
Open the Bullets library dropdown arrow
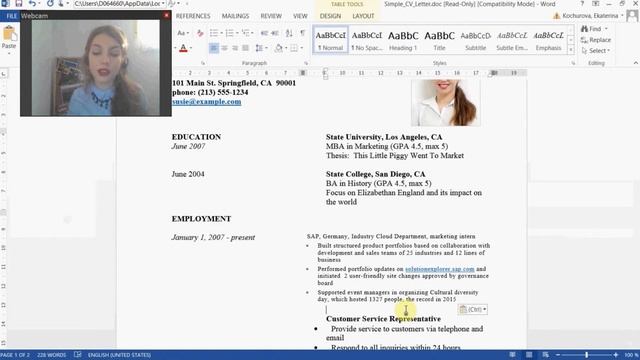point(221,33)
